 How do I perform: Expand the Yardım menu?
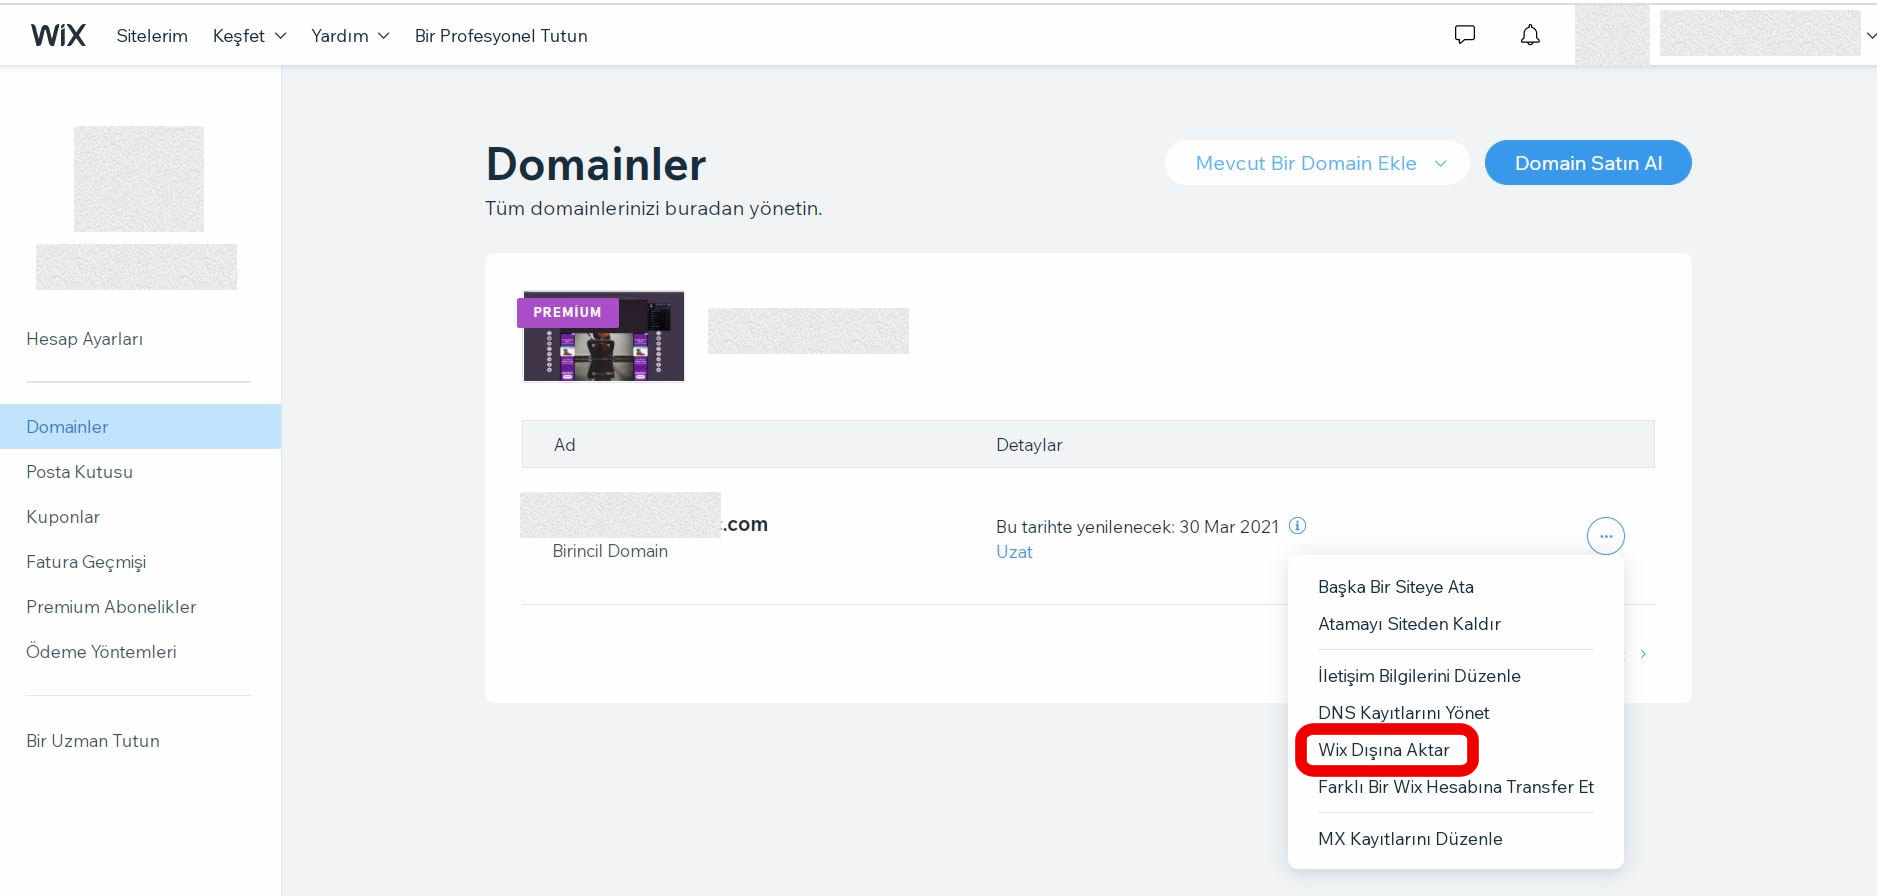(350, 36)
